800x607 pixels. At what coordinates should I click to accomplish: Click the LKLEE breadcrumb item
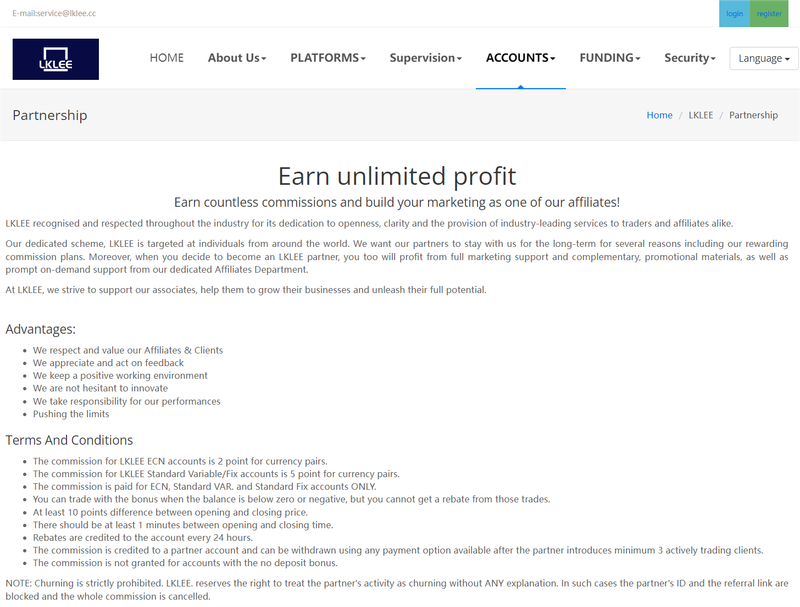[701, 115]
